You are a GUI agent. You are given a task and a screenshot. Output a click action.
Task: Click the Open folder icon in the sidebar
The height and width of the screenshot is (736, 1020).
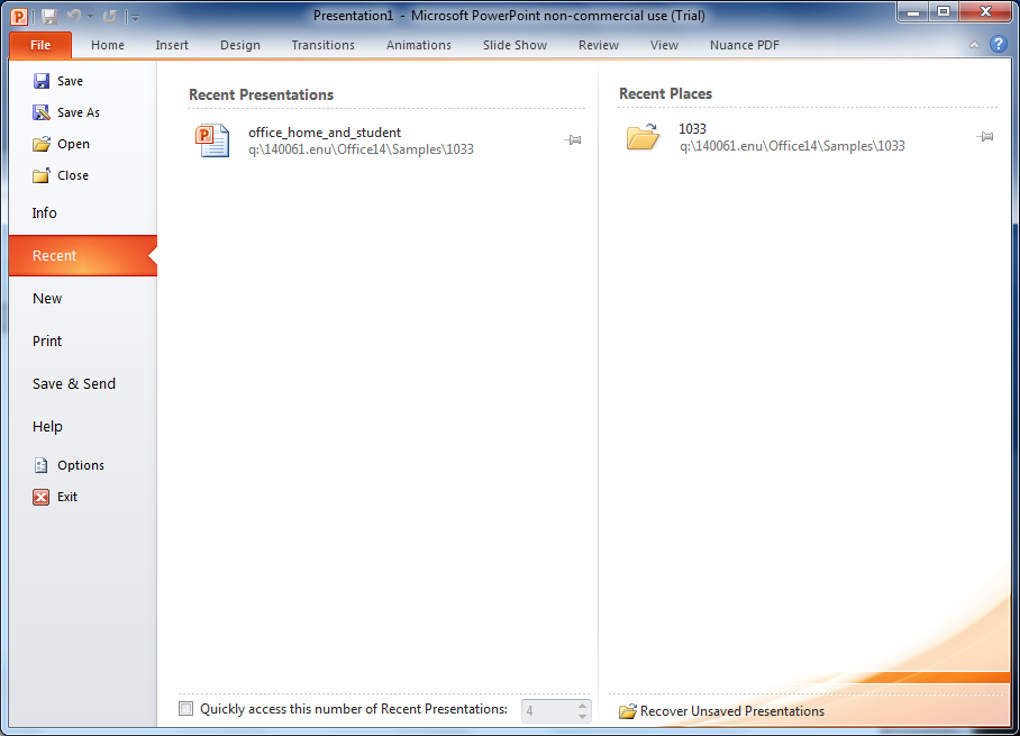(x=41, y=144)
